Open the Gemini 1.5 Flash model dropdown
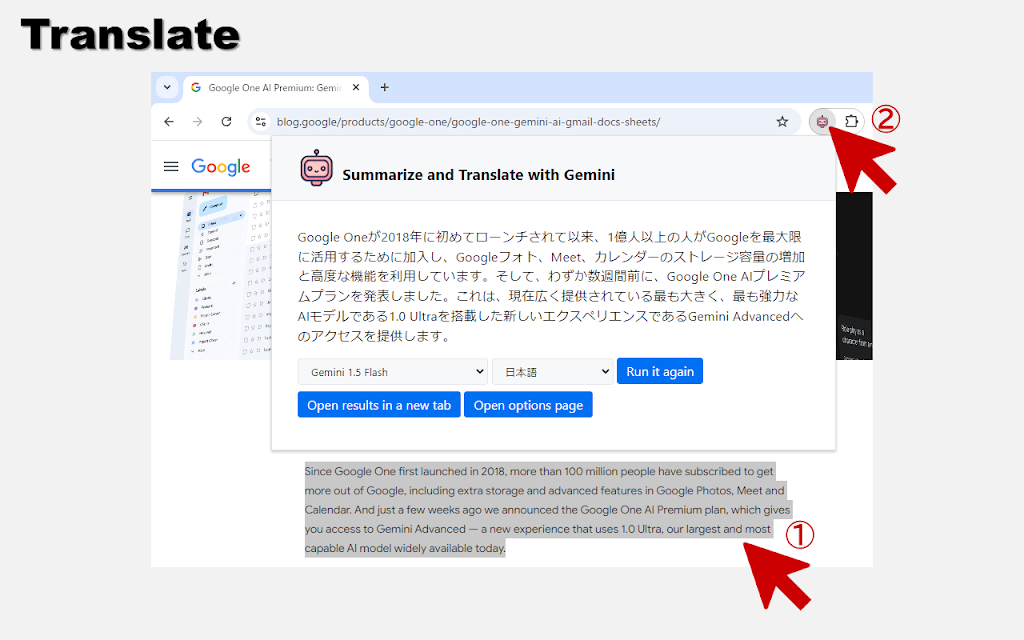Screen dimensions: 1024x640 coord(392,372)
